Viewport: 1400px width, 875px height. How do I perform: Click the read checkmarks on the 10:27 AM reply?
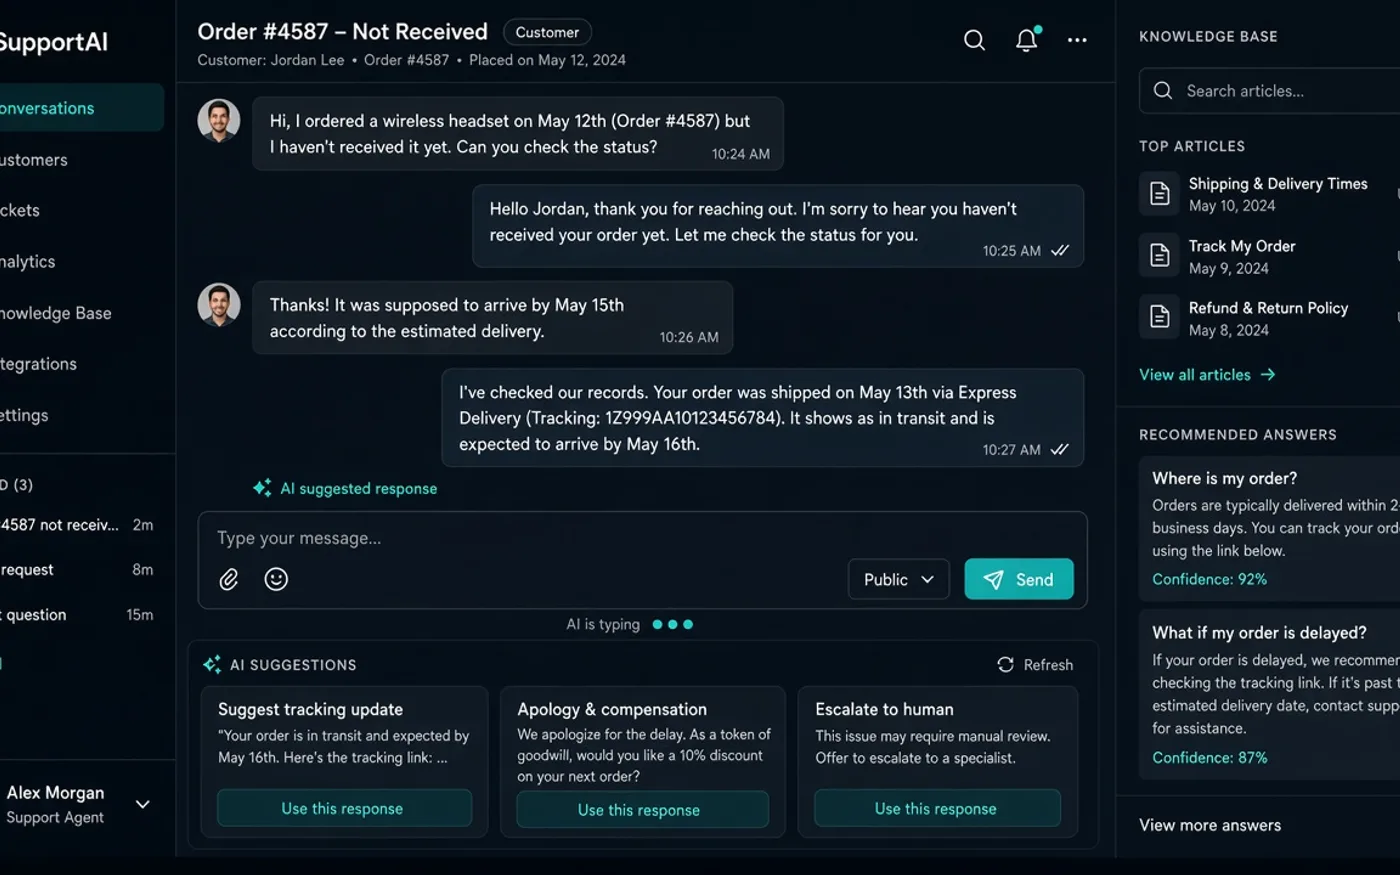tap(1060, 450)
